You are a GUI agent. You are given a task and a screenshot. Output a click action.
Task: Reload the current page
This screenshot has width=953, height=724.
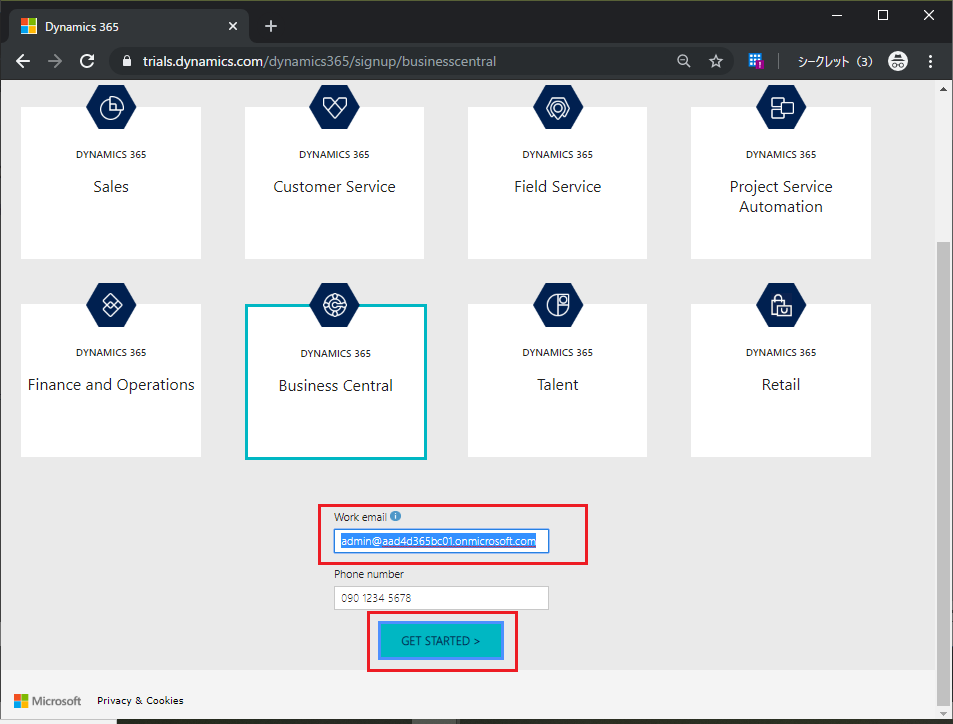[x=88, y=61]
